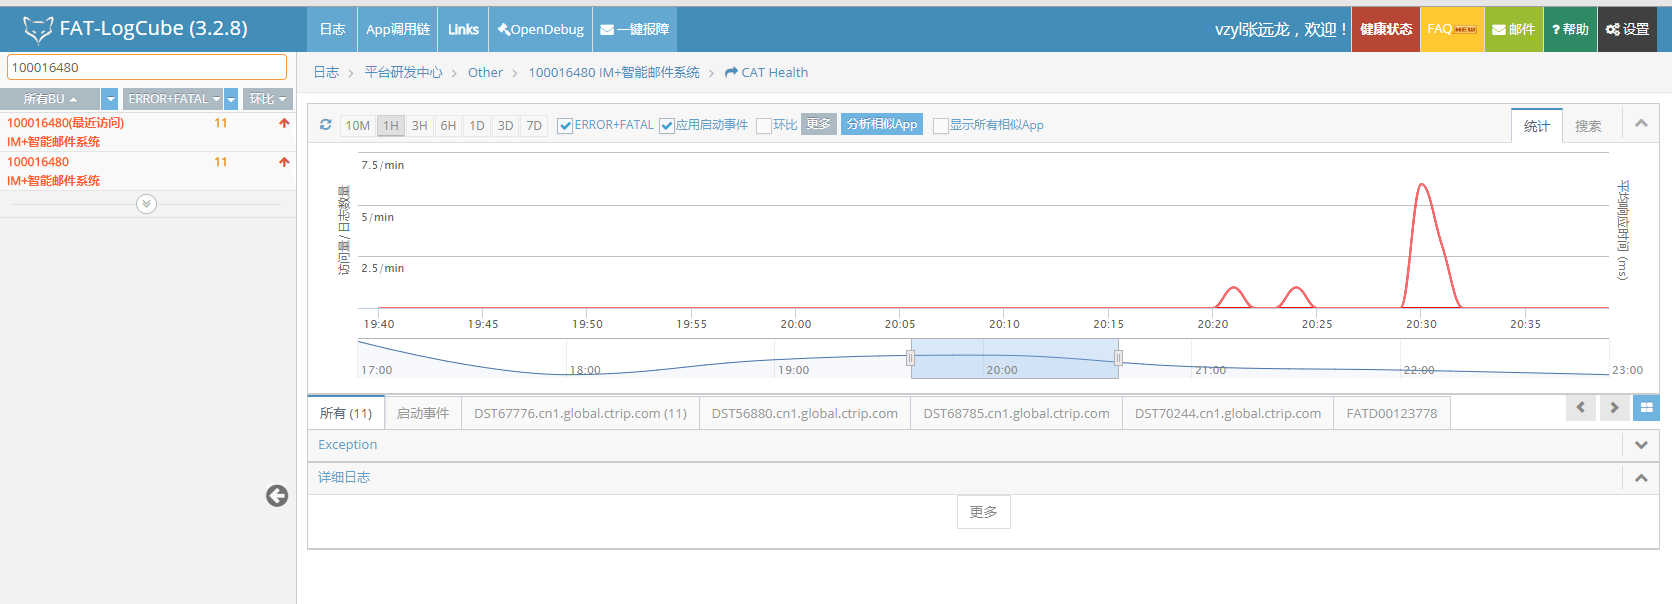Screen dimensions: 1672x604
Task: Click the refresh icon in chart toolbar
Action: [325, 125]
